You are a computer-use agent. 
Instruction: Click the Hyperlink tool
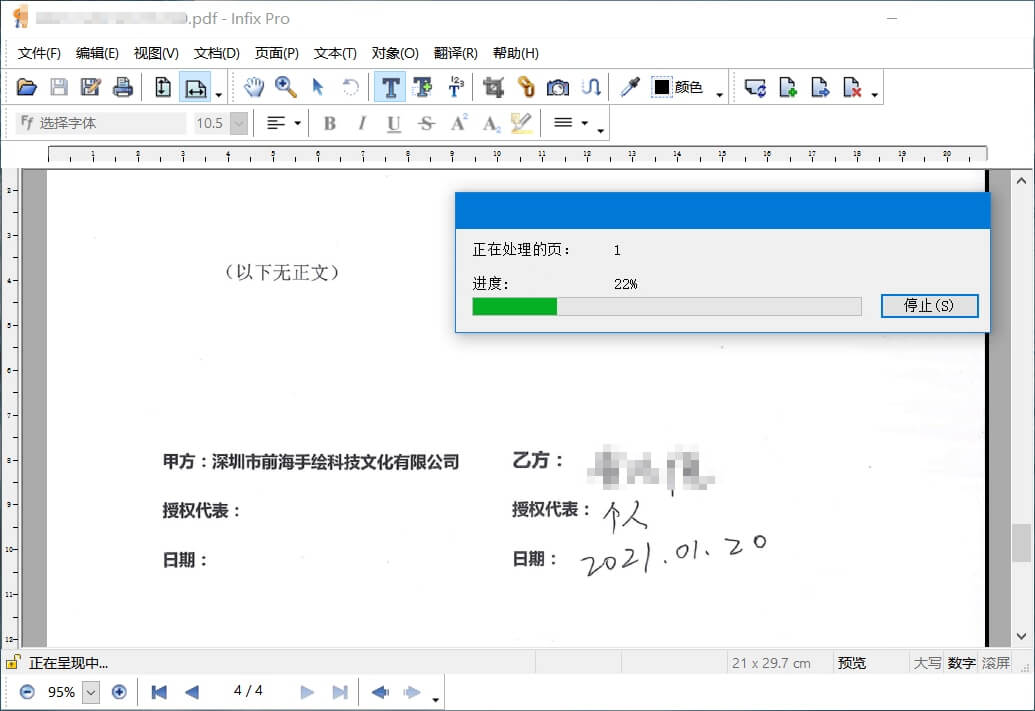pos(526,87)
